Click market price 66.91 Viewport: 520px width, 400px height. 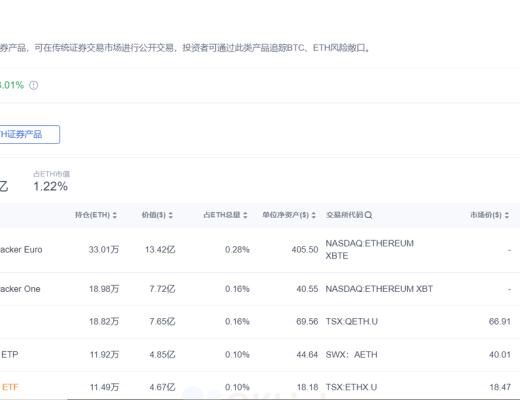(x=500, y=321)
